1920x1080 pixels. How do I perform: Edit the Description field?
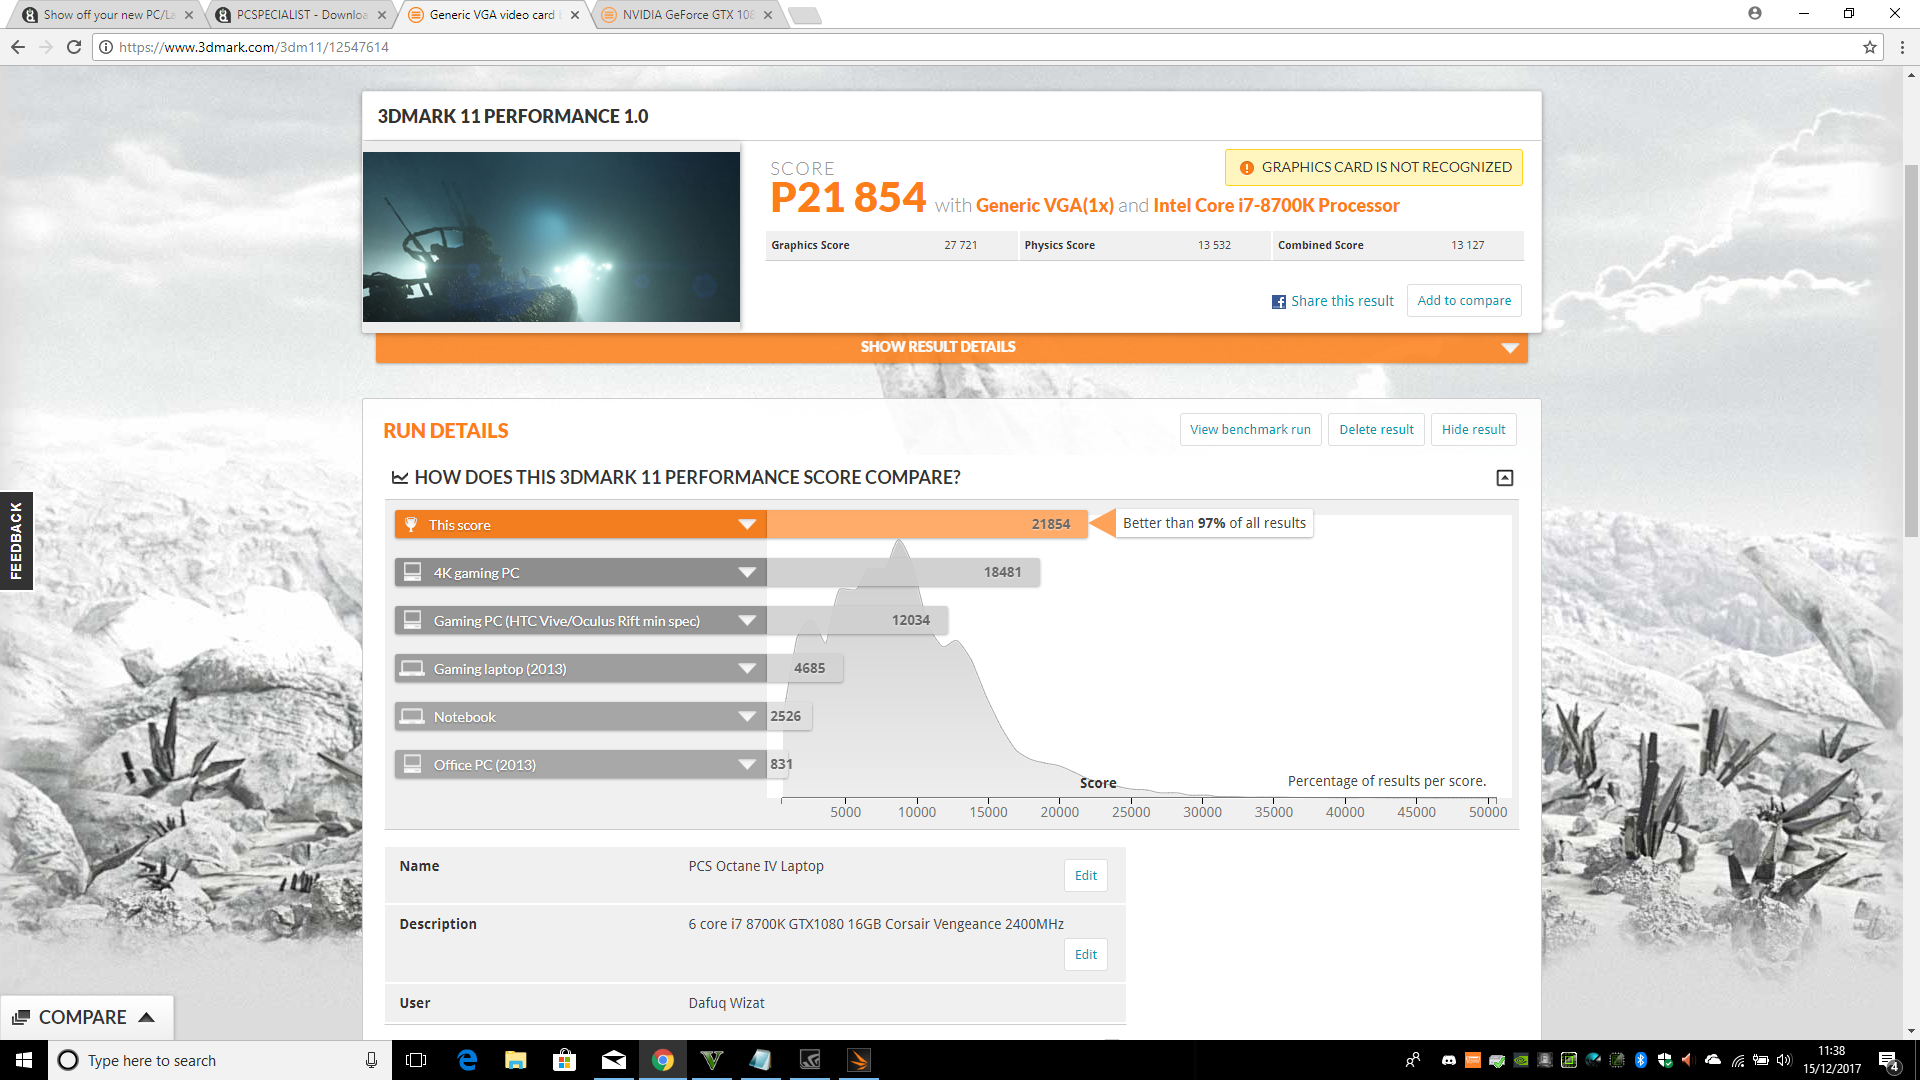click(1086, 955)
